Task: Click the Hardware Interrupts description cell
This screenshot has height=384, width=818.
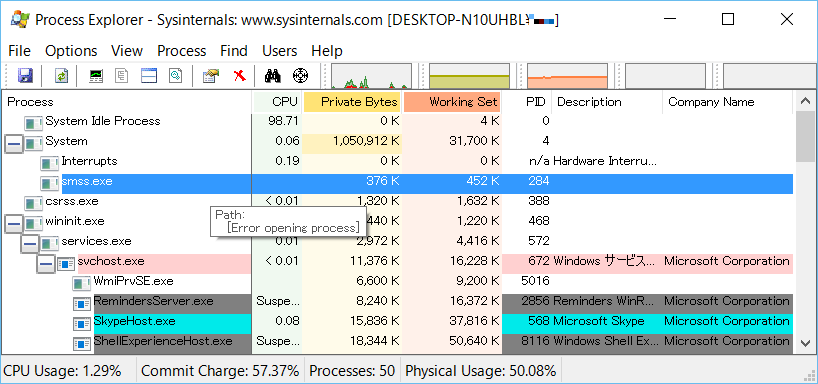Action: pos(605,163)
